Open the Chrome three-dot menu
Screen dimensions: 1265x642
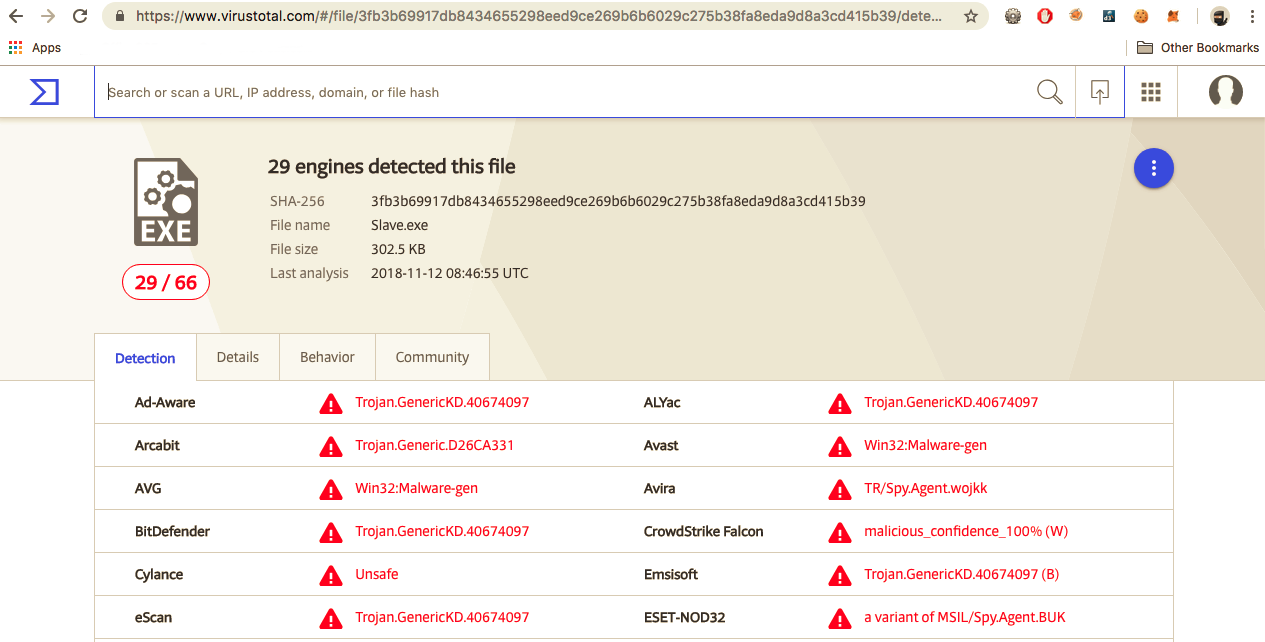click(1251, 16)
